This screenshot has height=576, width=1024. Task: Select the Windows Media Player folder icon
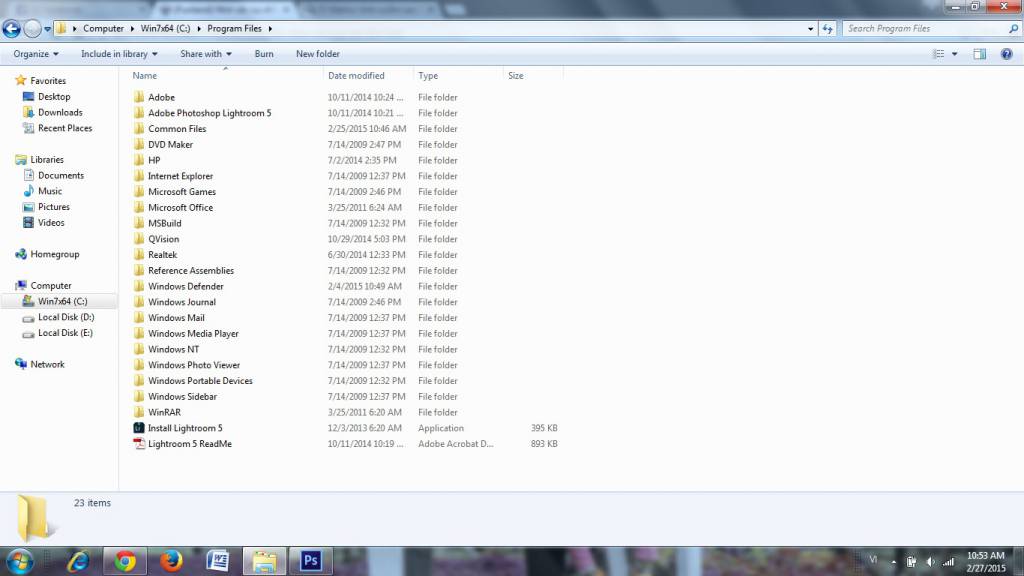tap(138, 334)
